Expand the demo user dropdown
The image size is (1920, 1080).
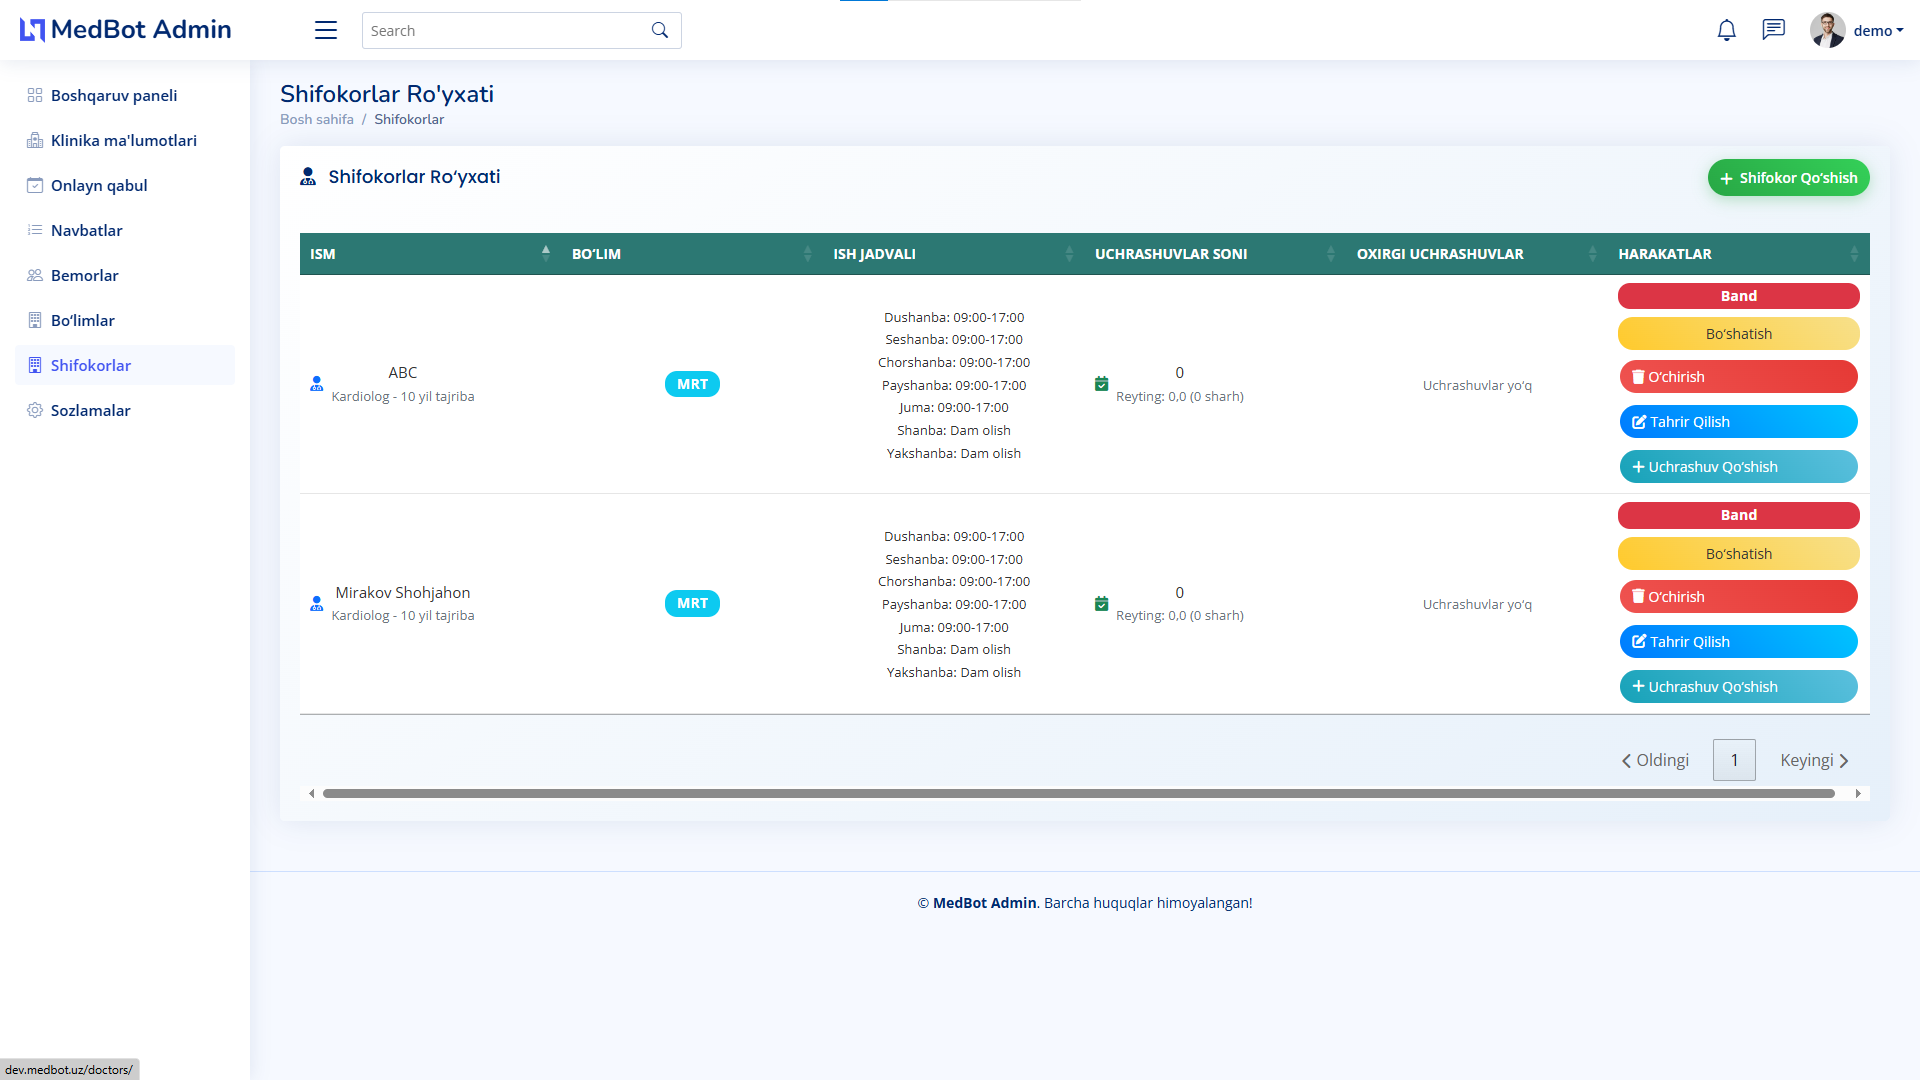click(1878, 30)
